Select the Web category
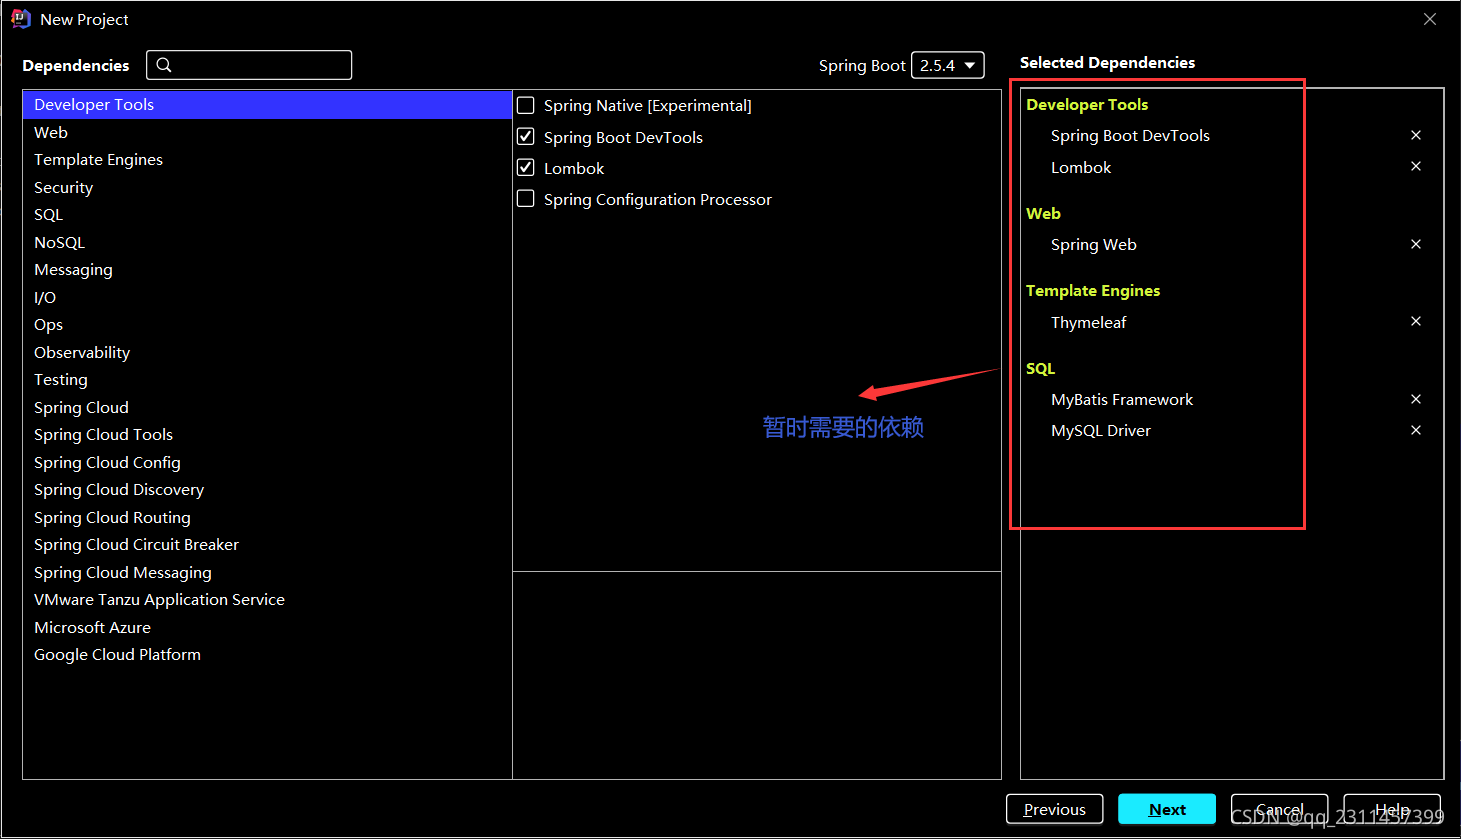 267,132
